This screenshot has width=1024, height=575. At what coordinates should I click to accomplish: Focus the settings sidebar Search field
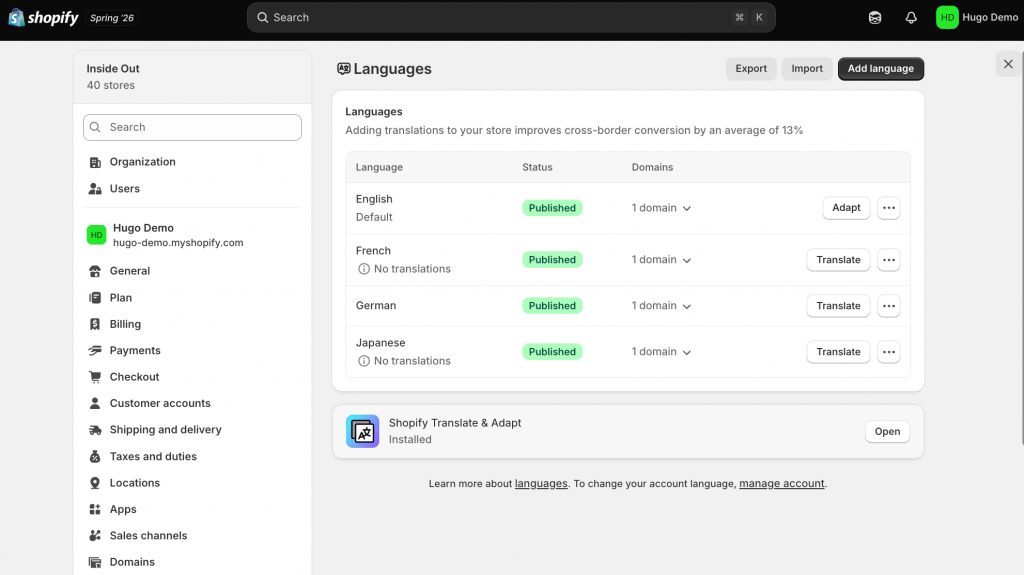pos(192,127)
